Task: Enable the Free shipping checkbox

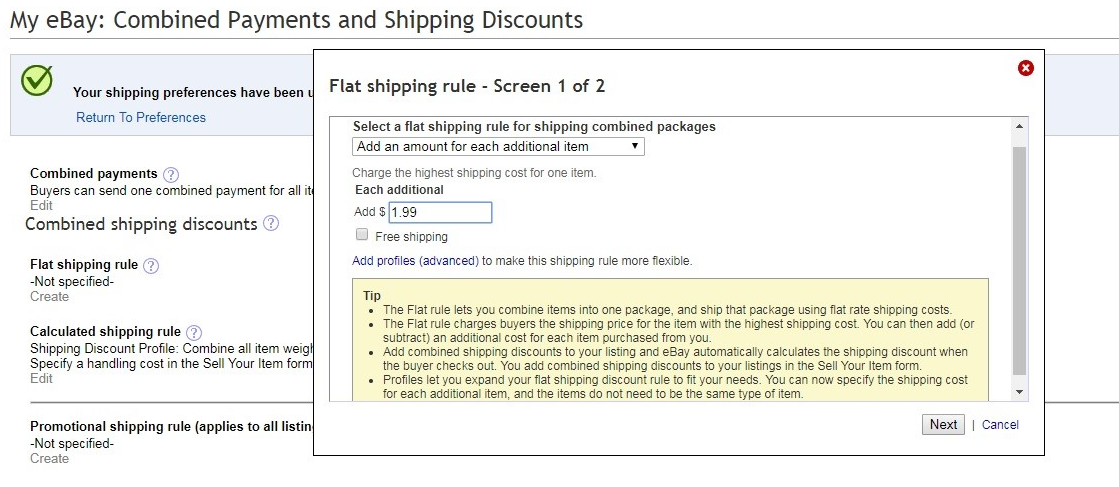Action: coord(362,235)
